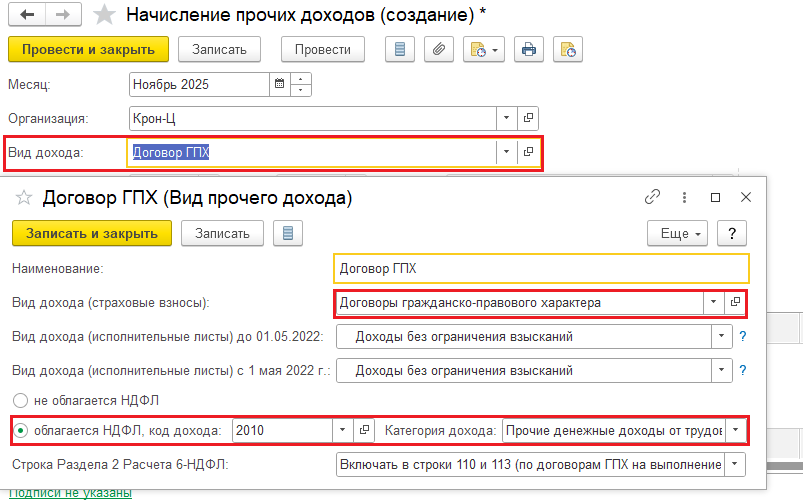Image resolution: width=803 pixels, height=501 pixels.
Task: Go back with the left arrow button
Action: 27,15
